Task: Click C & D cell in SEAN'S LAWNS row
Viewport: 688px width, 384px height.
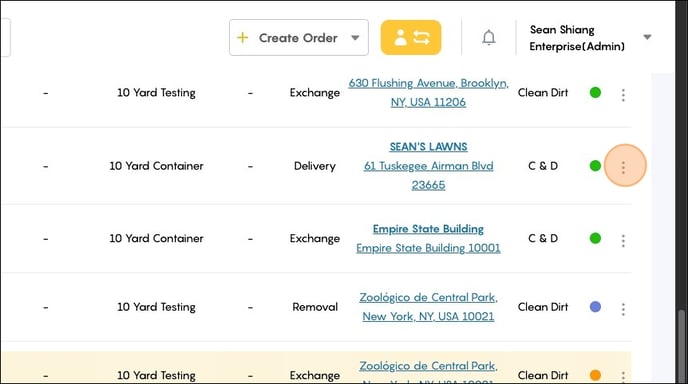Action: point(543,166)
